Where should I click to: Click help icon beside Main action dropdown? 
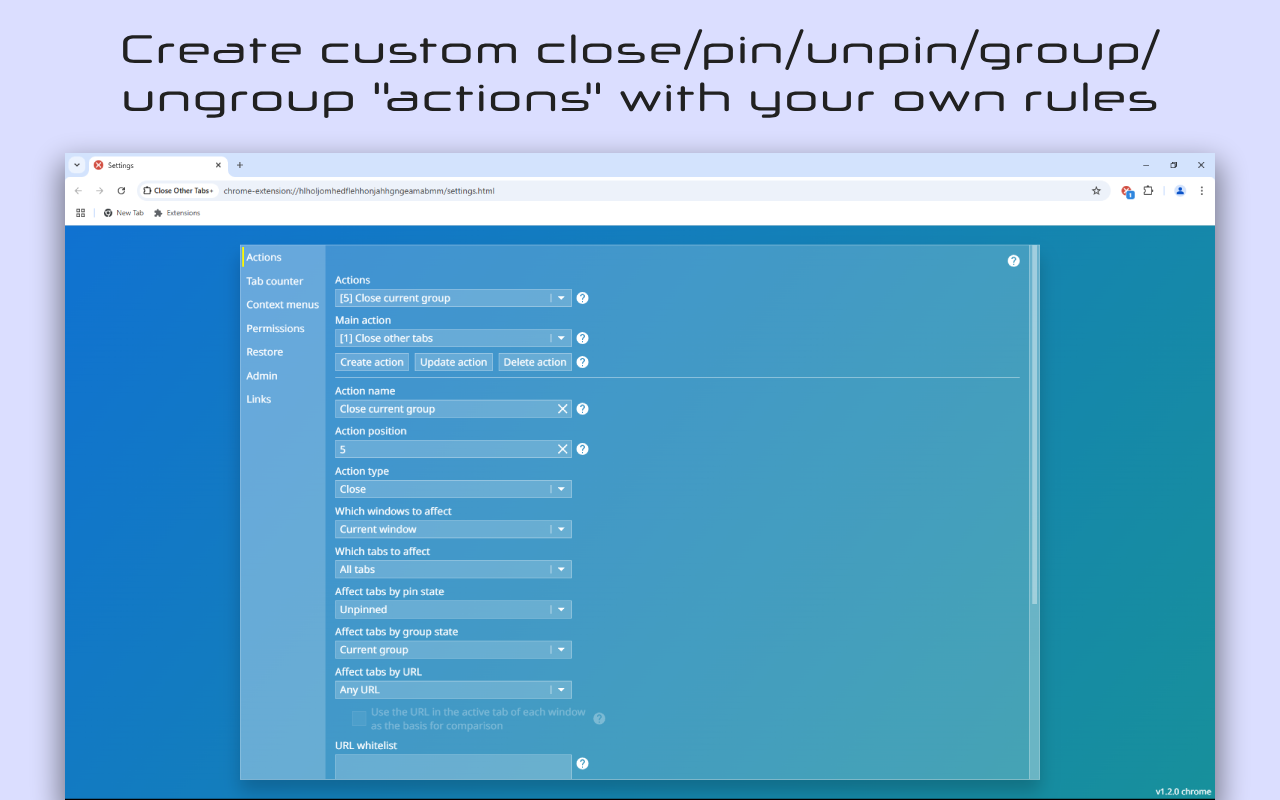(582, 338)
